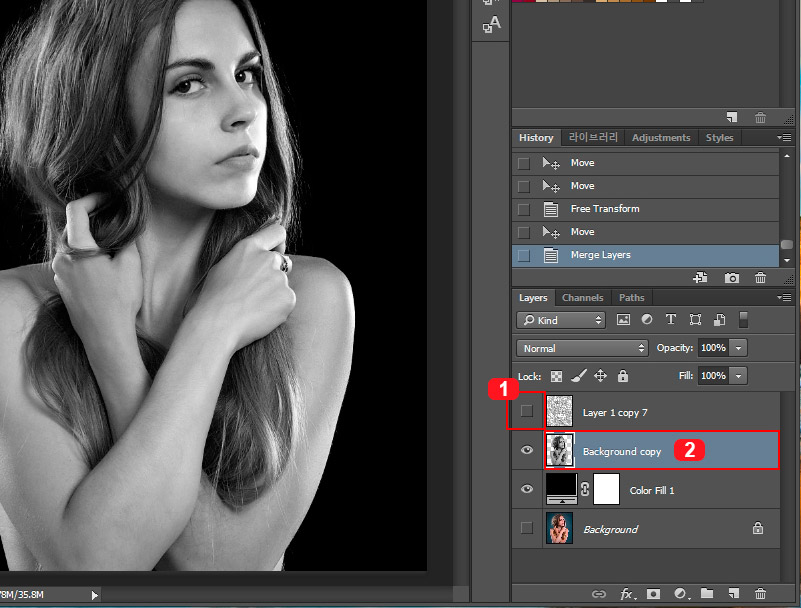The width and height of the screenshot is (801, 608).
Task: Open the Kind filter dropdown
Action: [561, 320]
